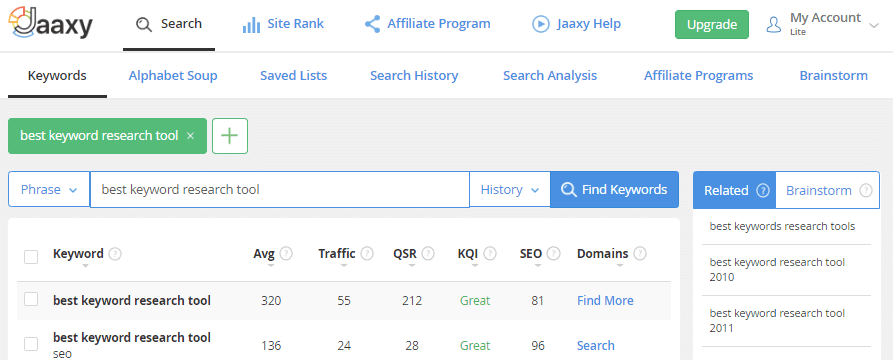Screen dimensions: 893x360
Task: Select the 'best keyword research tool seo' checkbox
Action: tap(31, 344)
